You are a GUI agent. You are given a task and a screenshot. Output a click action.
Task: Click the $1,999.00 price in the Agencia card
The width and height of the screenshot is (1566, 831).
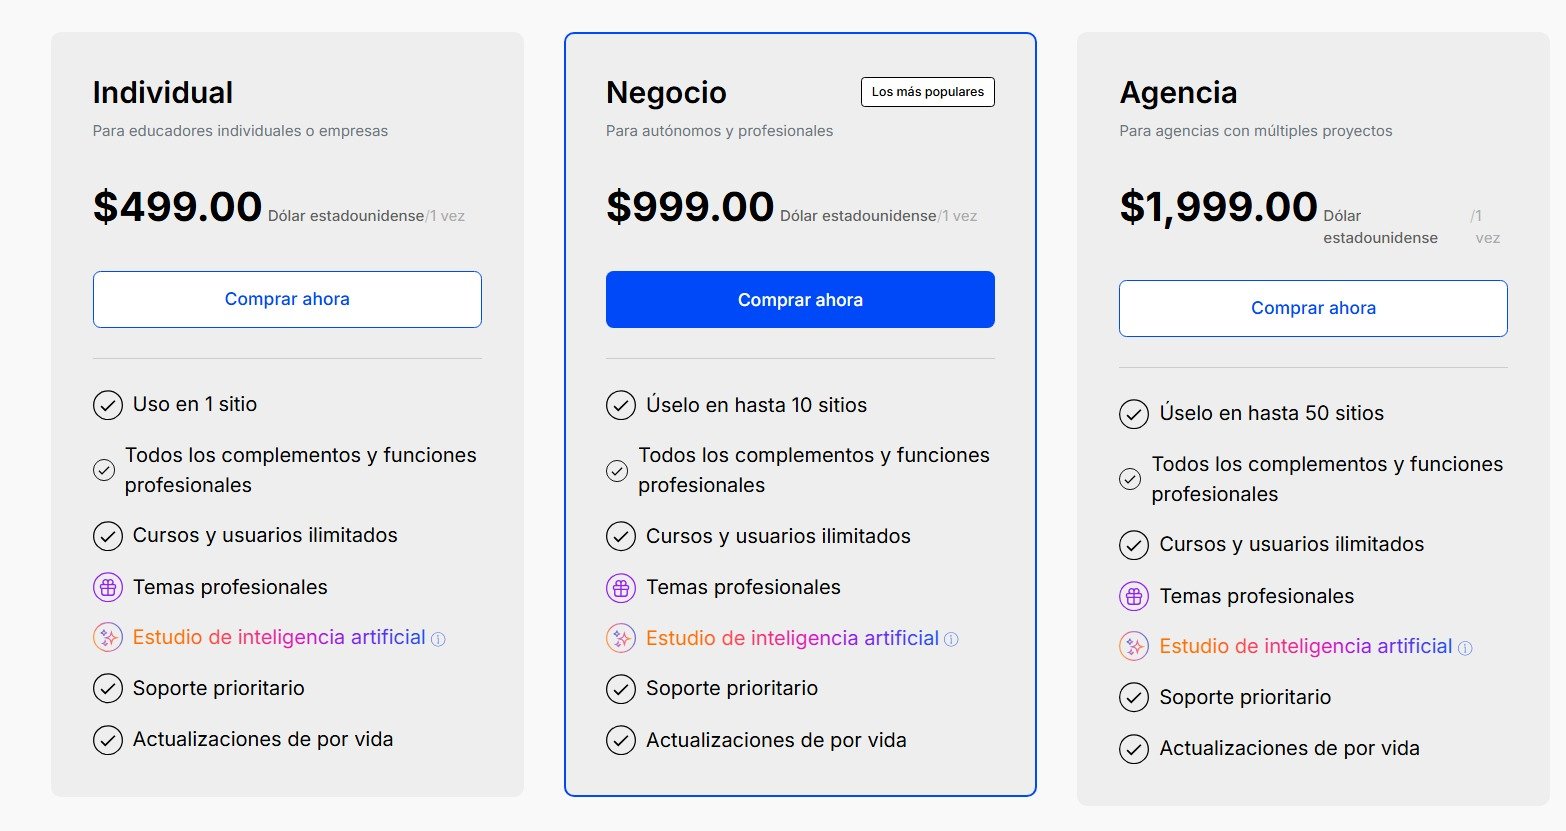tap(1218, 207)
